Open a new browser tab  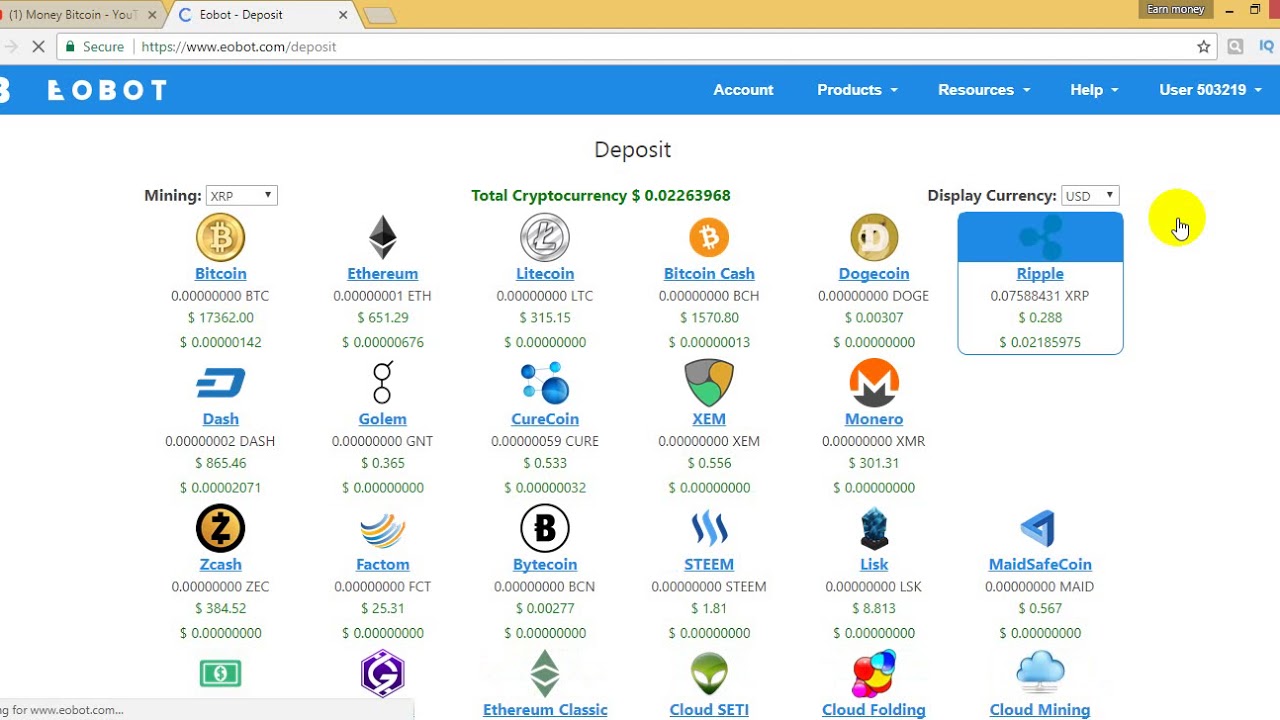point(381,15)
